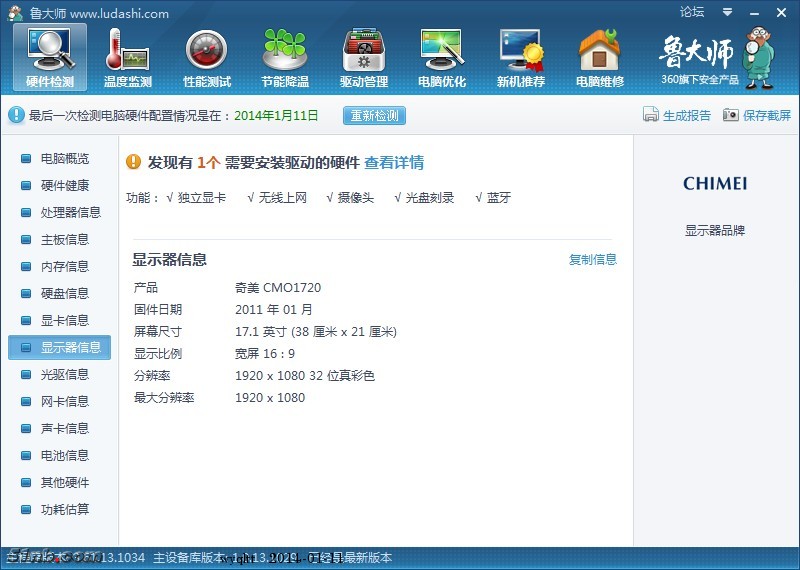Viewport: 800px width, 570px height.
Task: Launch the 电脑优化 optimization tool
Action: pyautogui.click(x=442, y=58)
